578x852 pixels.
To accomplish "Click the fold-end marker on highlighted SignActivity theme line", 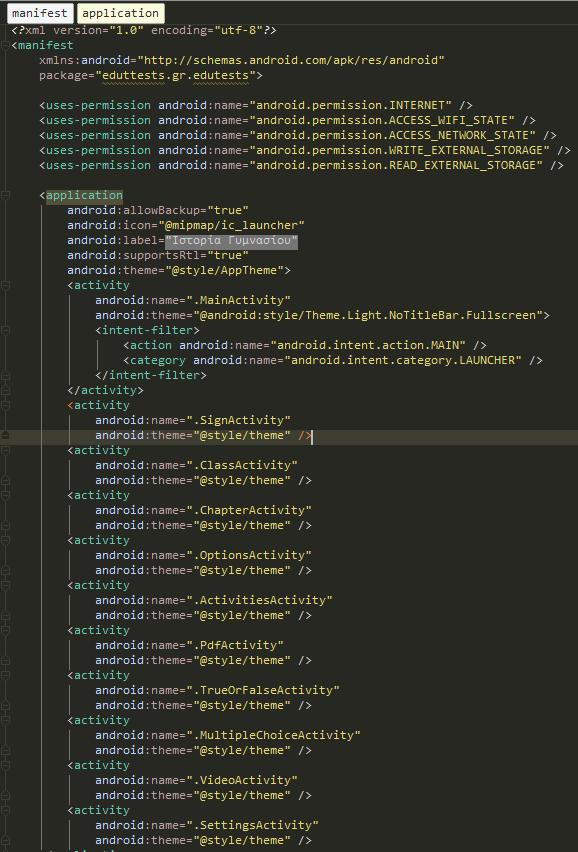I will click(x=5, y=435).
